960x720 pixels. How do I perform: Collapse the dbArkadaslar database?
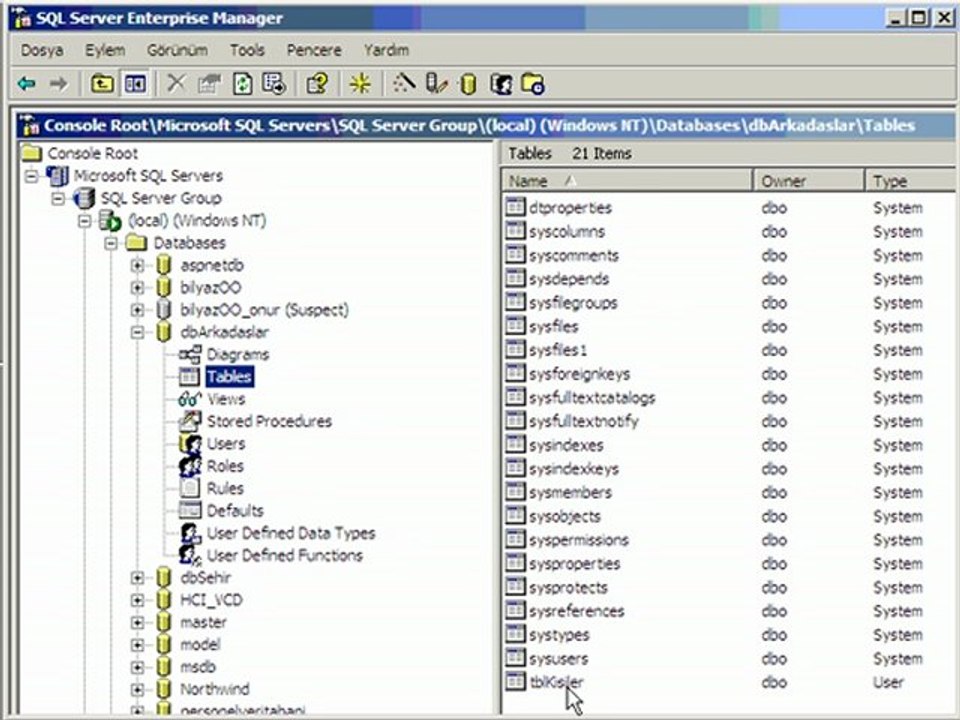click(137, 332)
